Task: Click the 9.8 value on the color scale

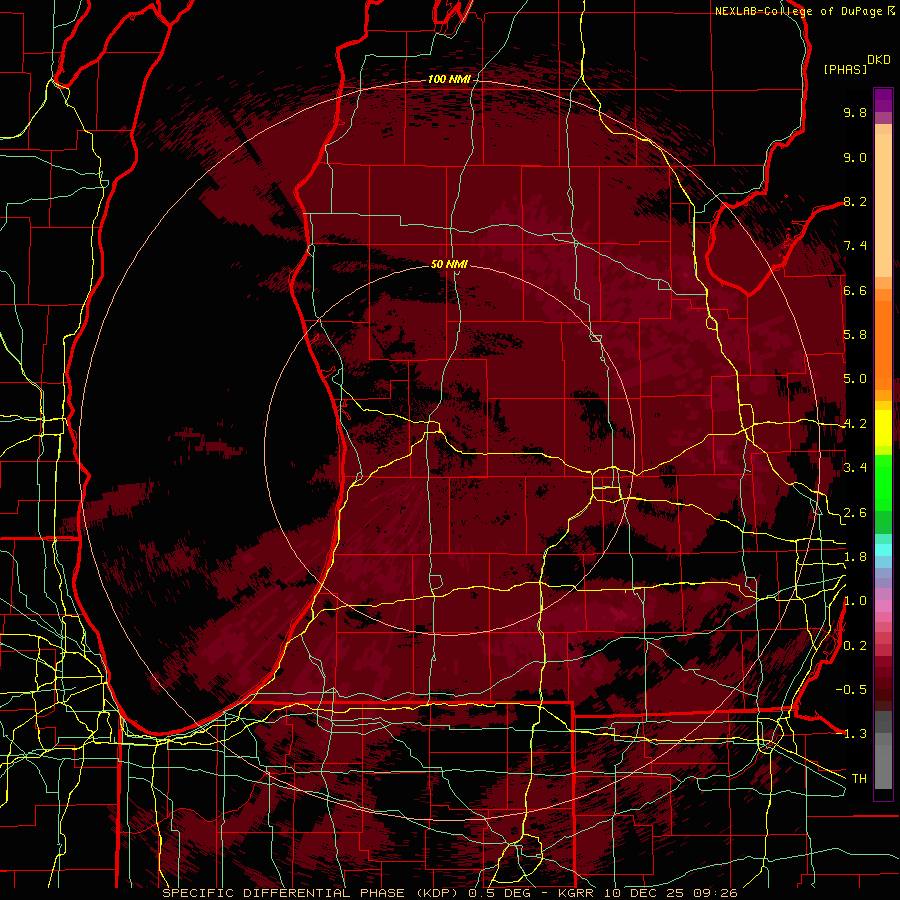Action: 855,112
